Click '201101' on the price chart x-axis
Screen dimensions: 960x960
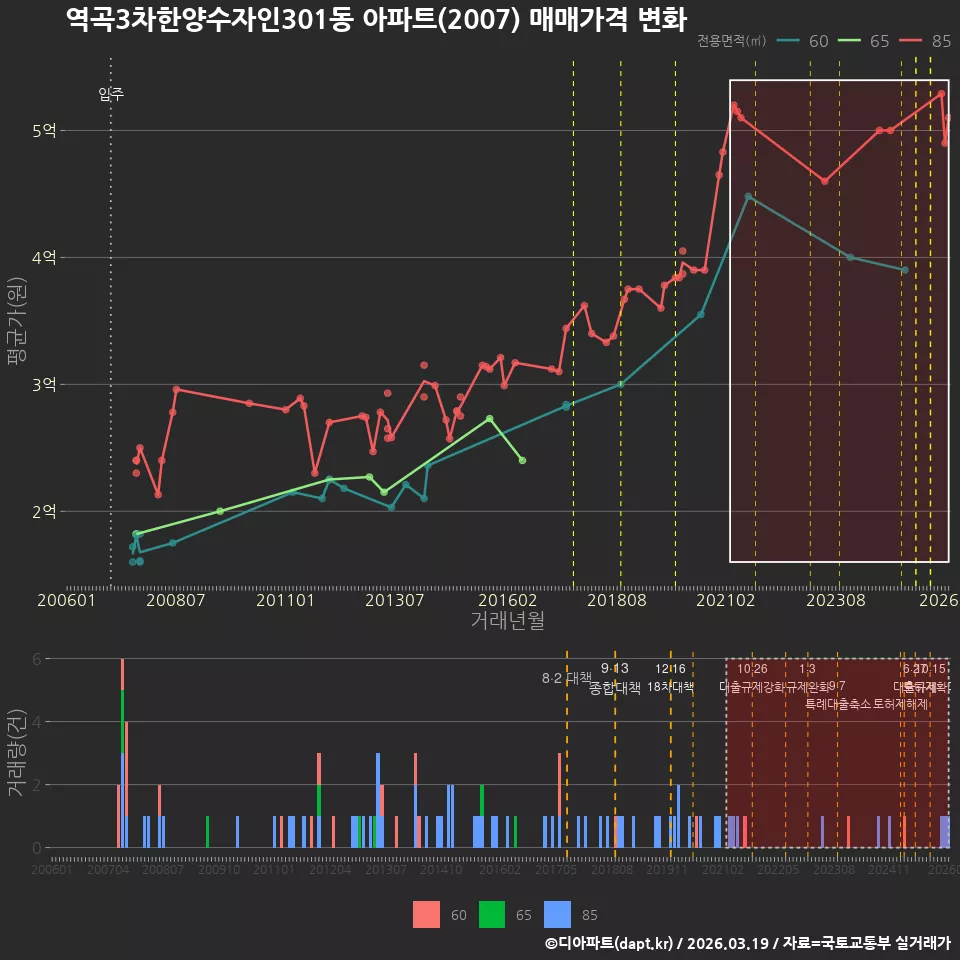tap(285, 600)
